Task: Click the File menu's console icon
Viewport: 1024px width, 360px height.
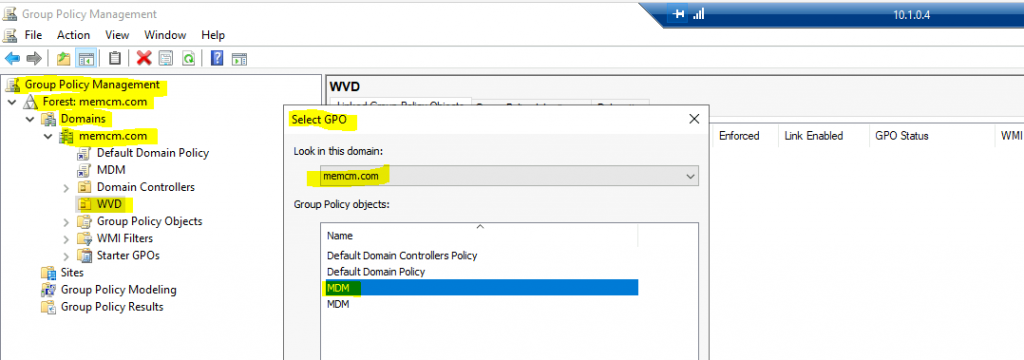Action: coord(10,35)
